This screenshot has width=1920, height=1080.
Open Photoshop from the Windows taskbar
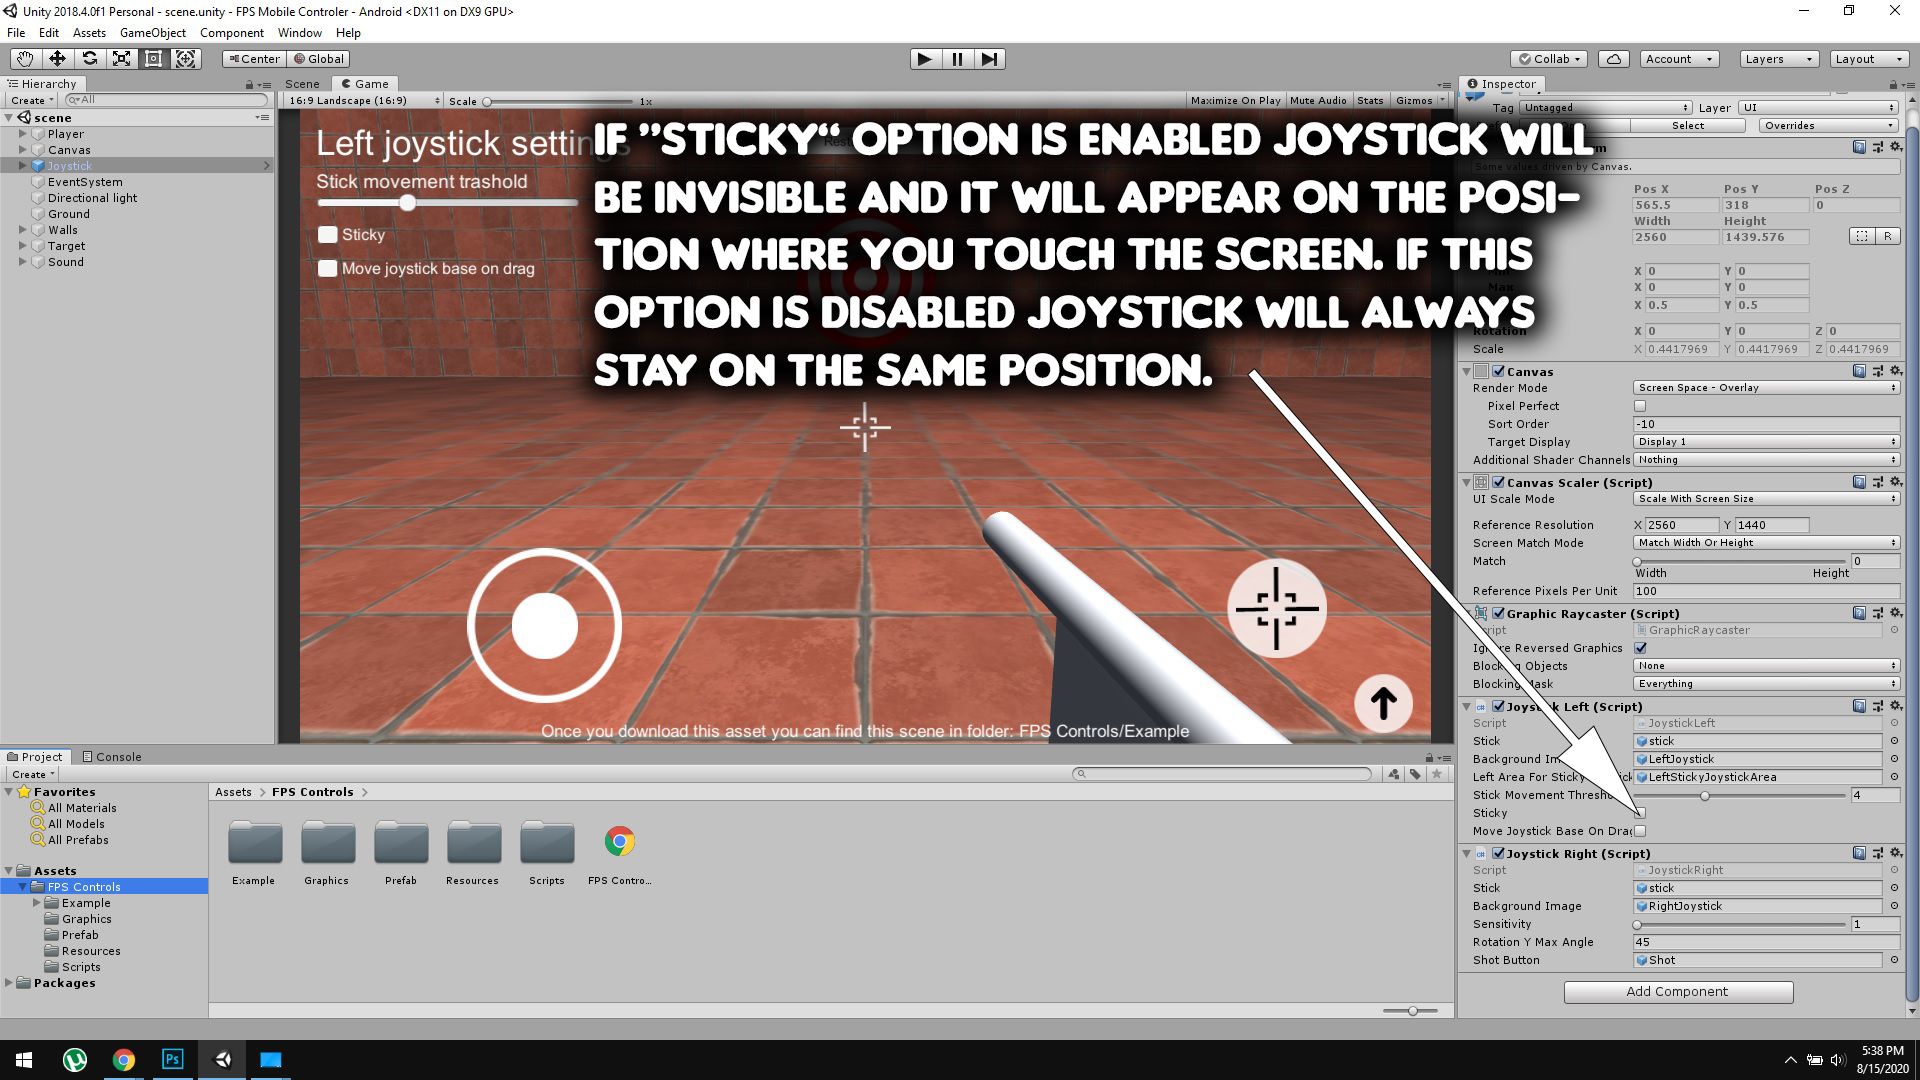click(172, 1059)
